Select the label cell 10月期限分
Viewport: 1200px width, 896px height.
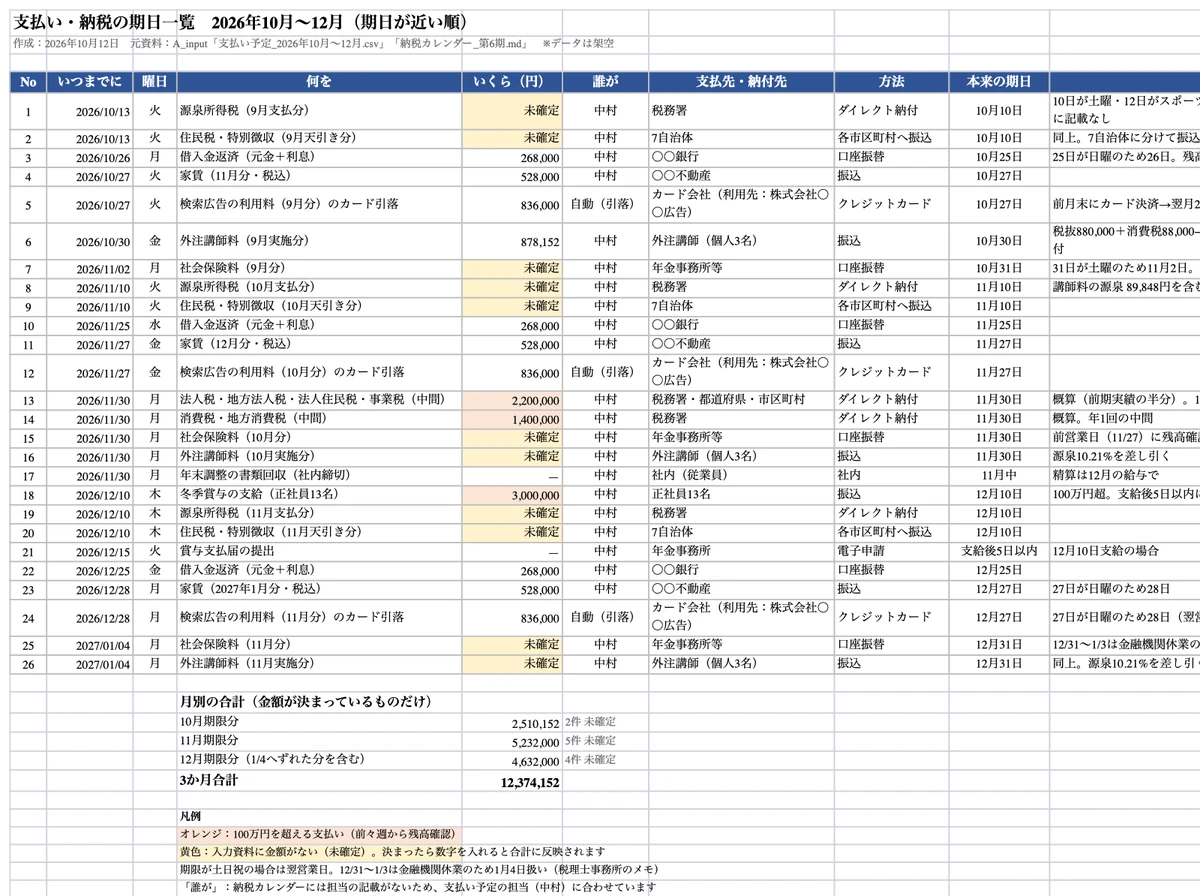coord(319,722)
